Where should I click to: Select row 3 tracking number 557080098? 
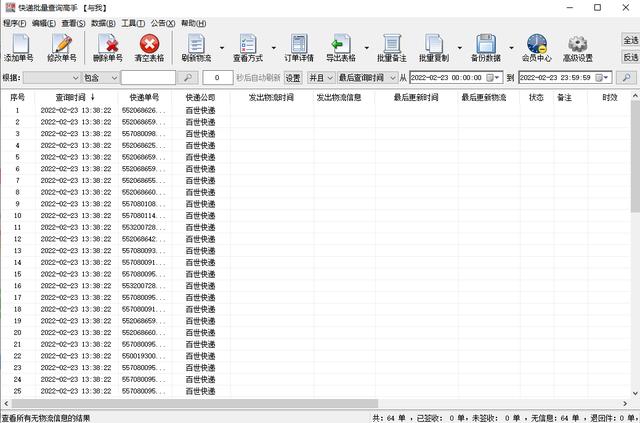click(x=144, y=134)
